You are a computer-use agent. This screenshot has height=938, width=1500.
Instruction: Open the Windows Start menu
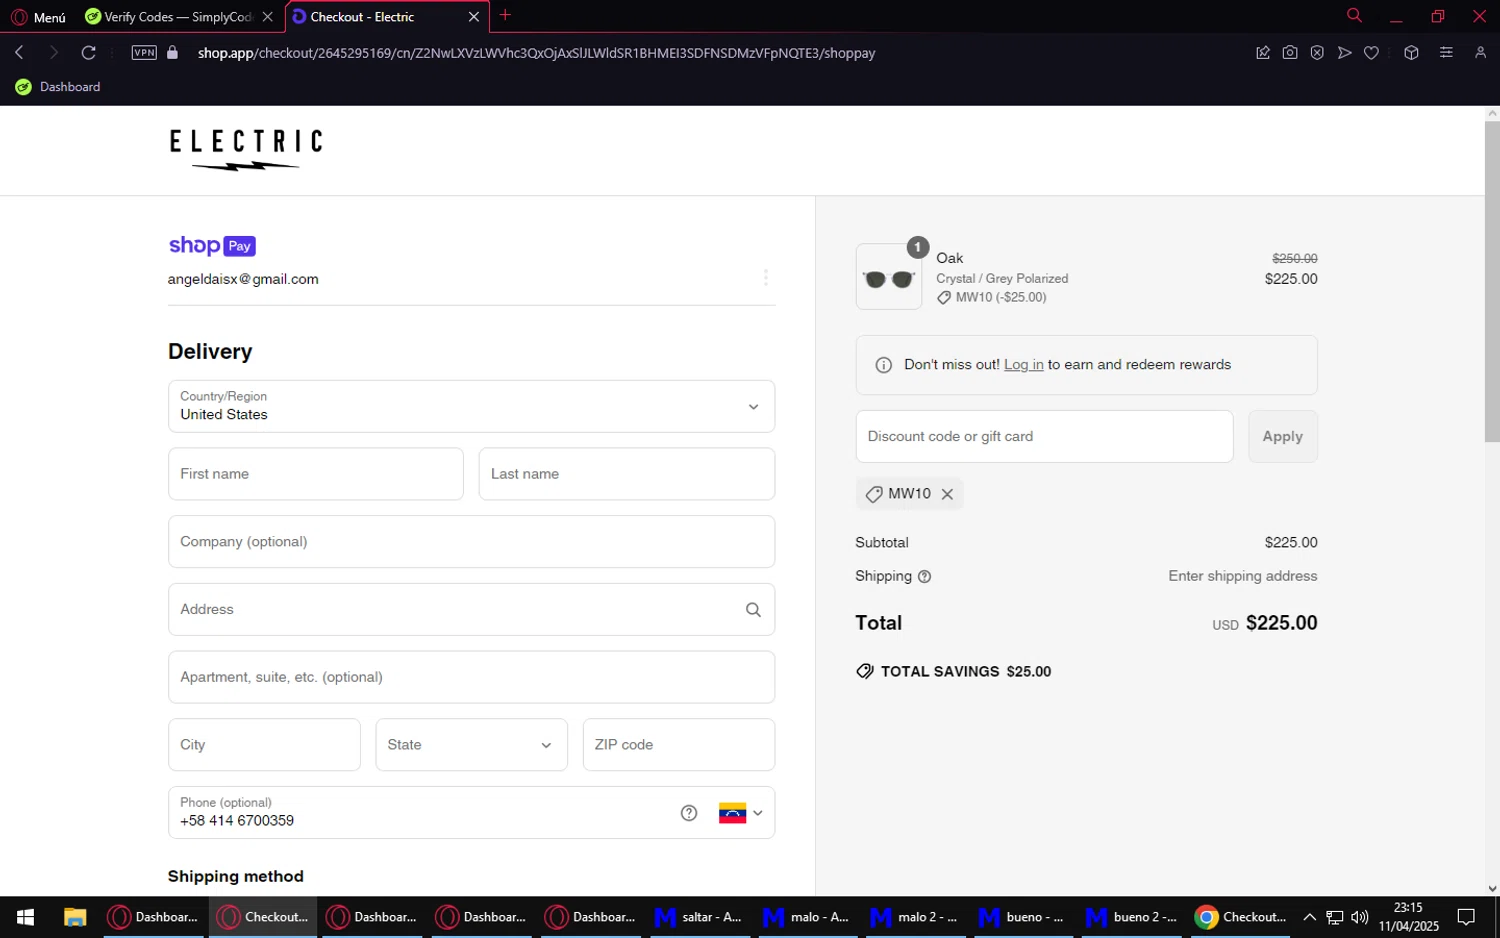[26, 917]
